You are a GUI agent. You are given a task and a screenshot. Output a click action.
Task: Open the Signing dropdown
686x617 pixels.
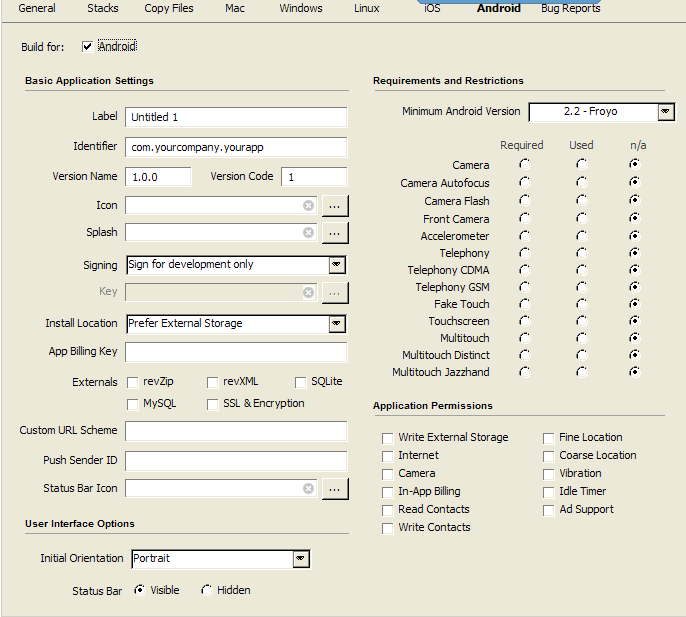click(x=337, y=265)
